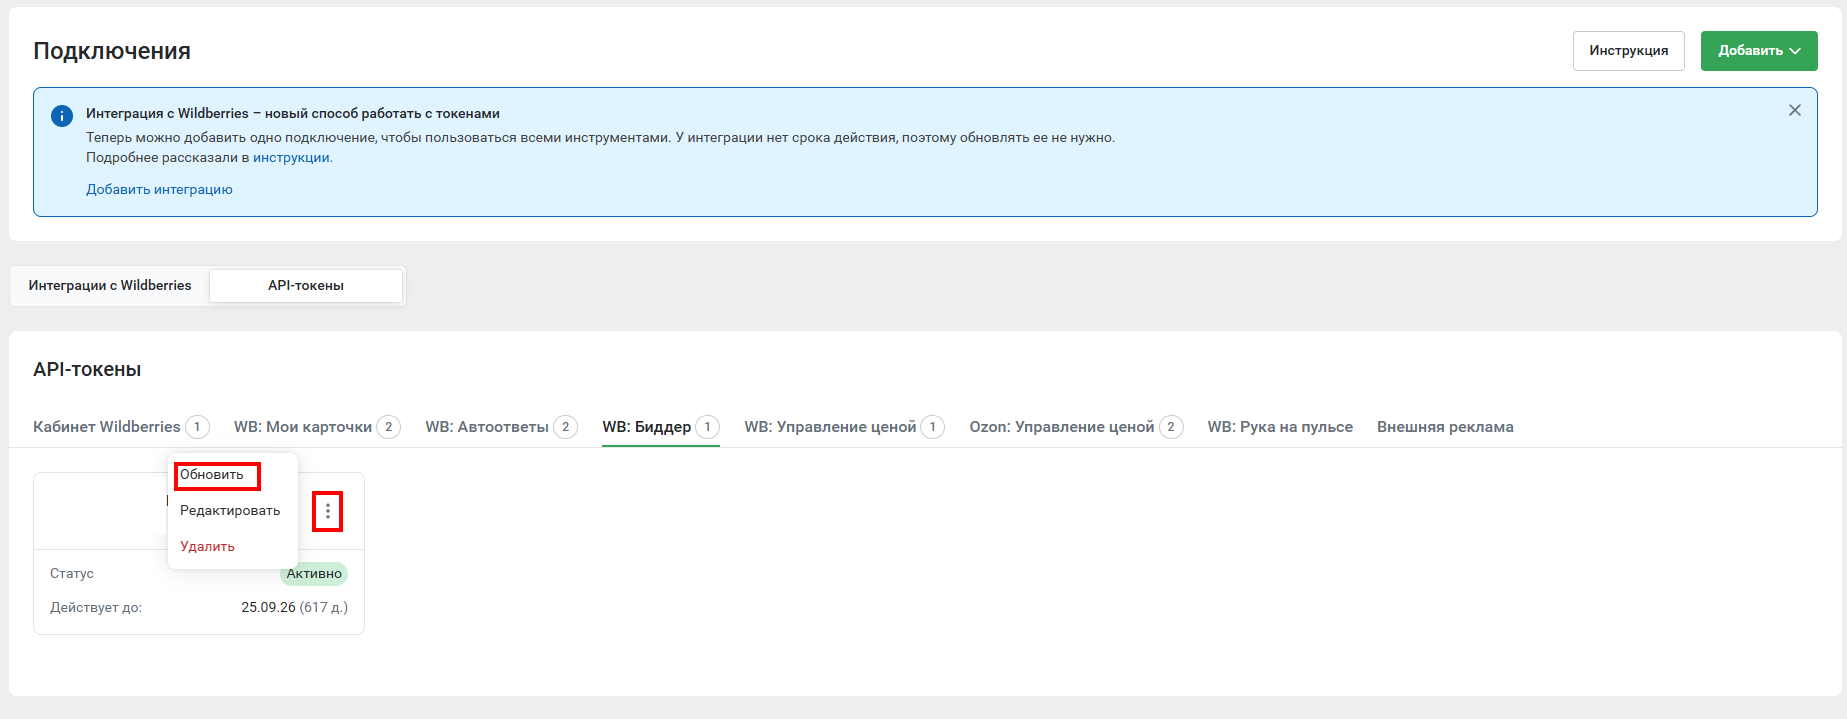Image resolution: width=1847 pixels, height=719 pixels.
Task: Click the Подключения page heading
Action: click(112, 51)
